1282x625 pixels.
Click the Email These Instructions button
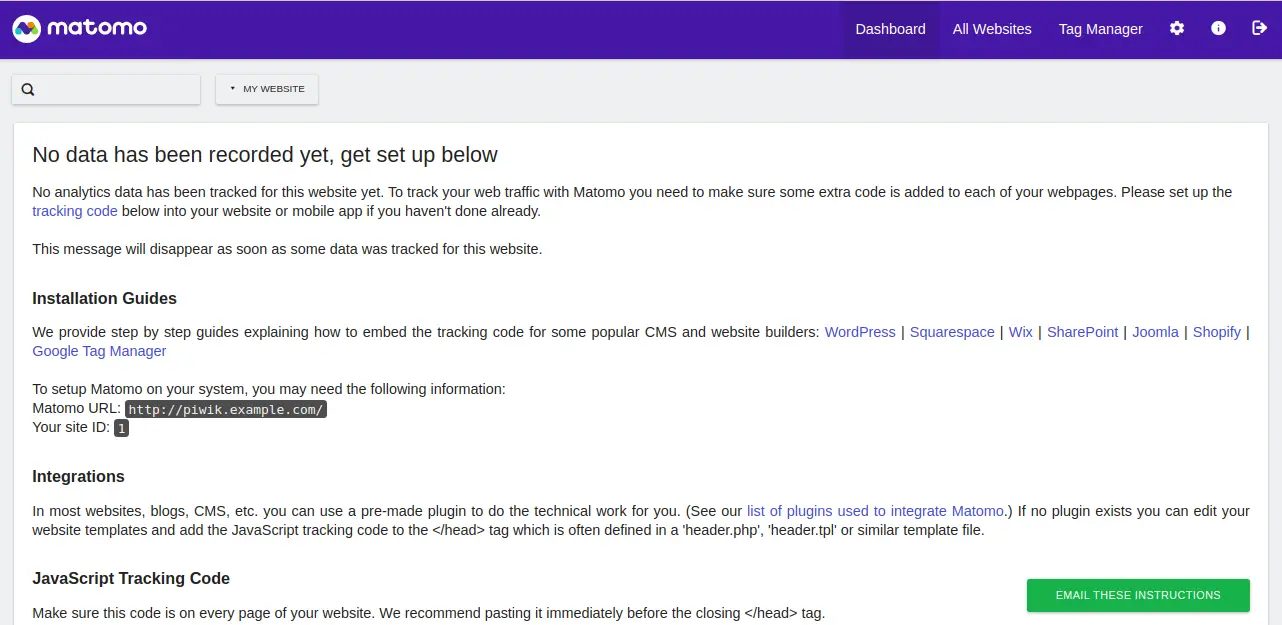1138,595
